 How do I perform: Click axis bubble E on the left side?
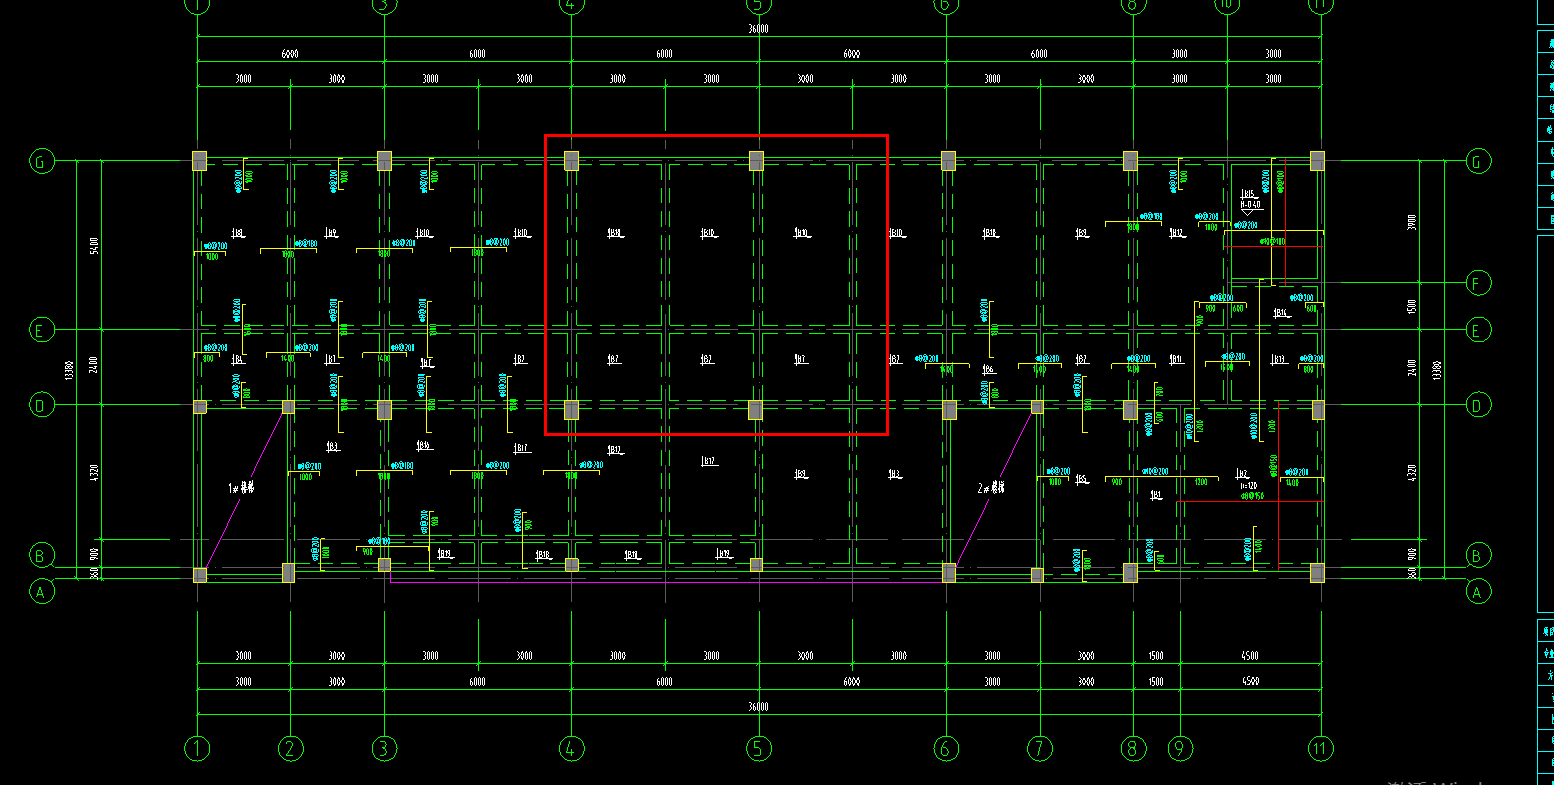click(x=41, y=329)
